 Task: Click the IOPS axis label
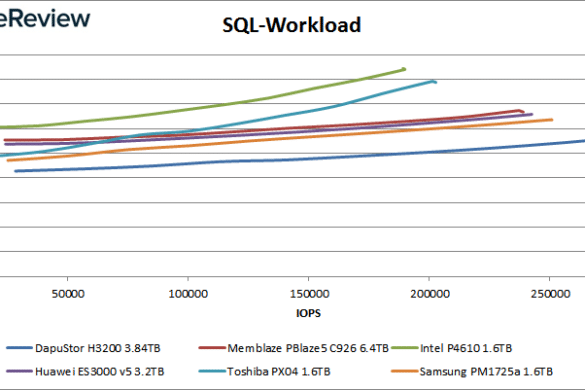coord(308,313)
